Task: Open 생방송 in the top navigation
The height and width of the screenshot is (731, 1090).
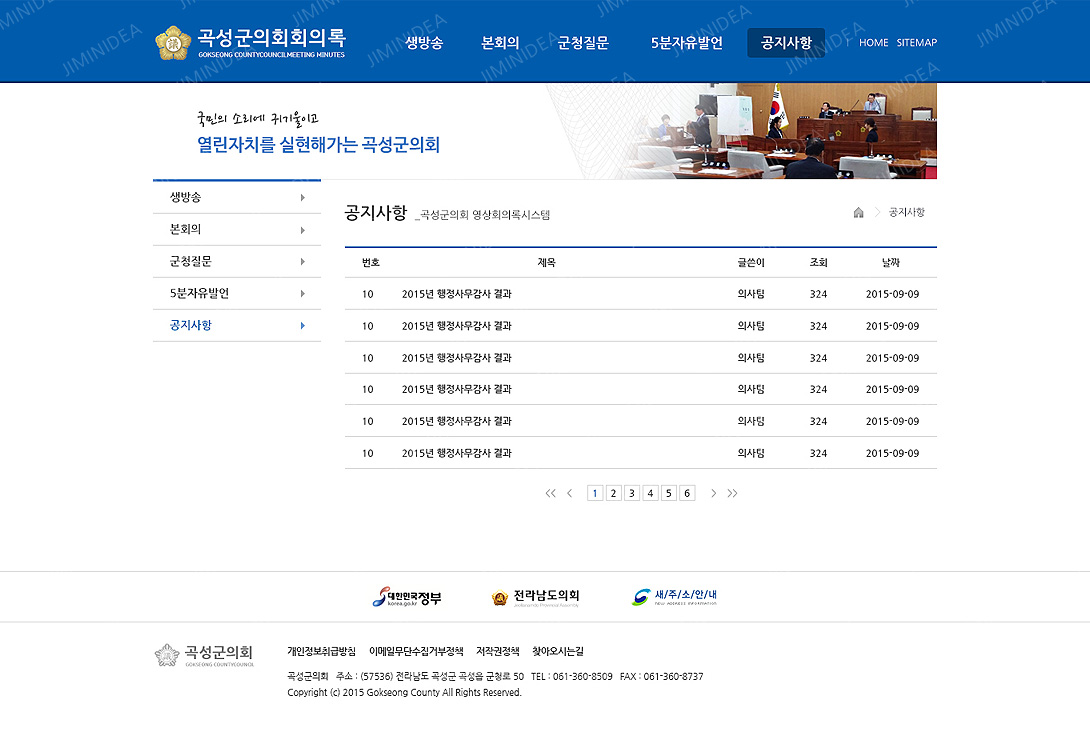Action: coord(424,43)
